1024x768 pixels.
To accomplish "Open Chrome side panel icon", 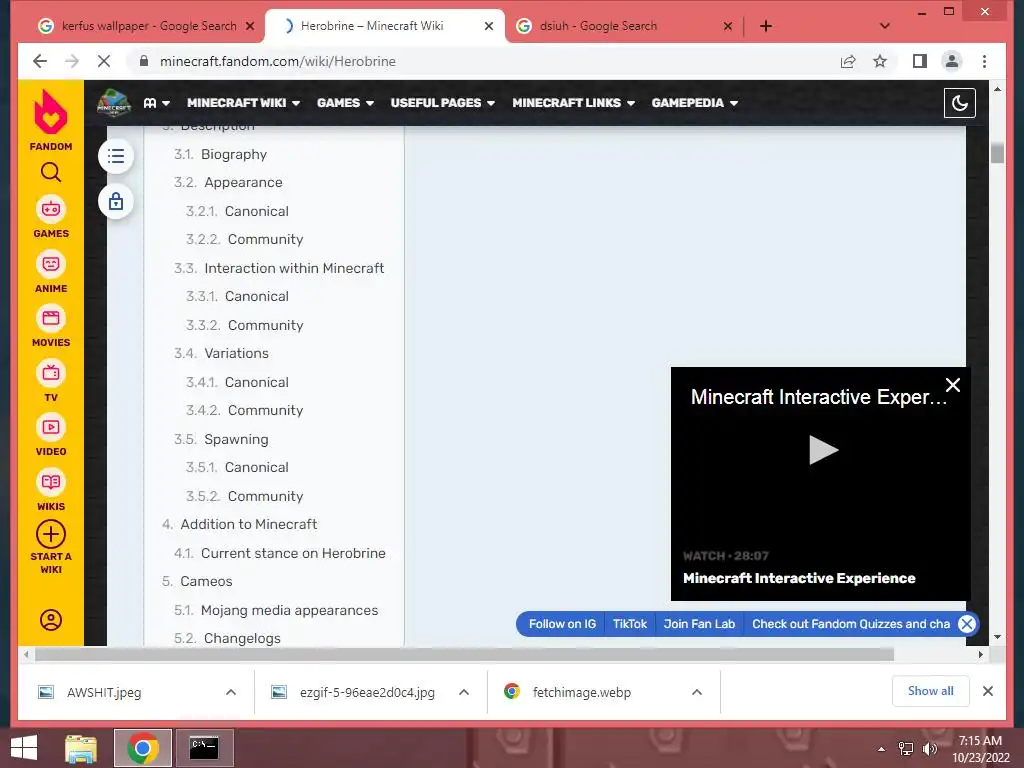I will 920,61.
